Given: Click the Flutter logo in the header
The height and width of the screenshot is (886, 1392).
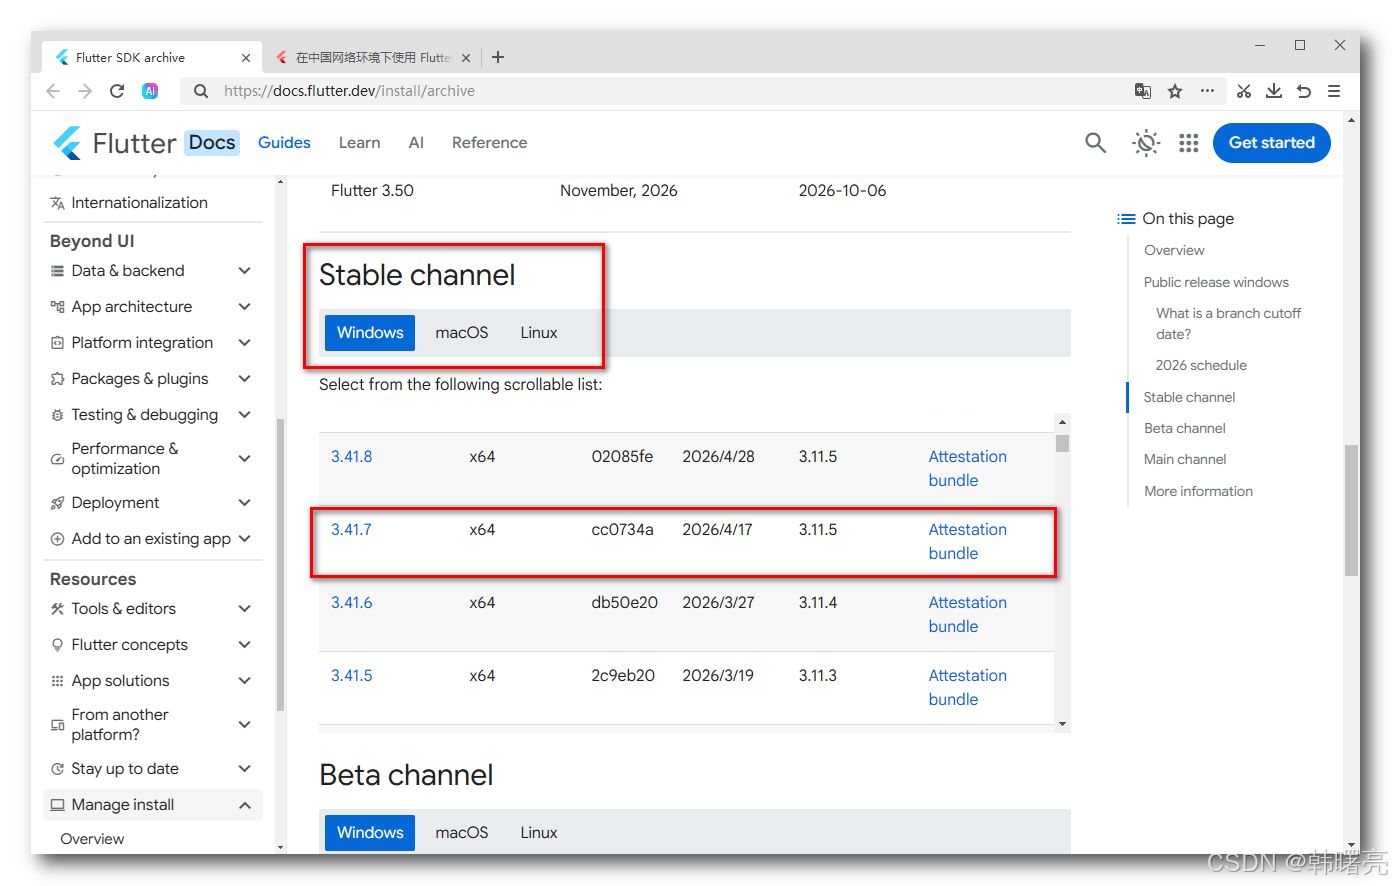Looking at the screenshot, I should (x=67, y=143).
